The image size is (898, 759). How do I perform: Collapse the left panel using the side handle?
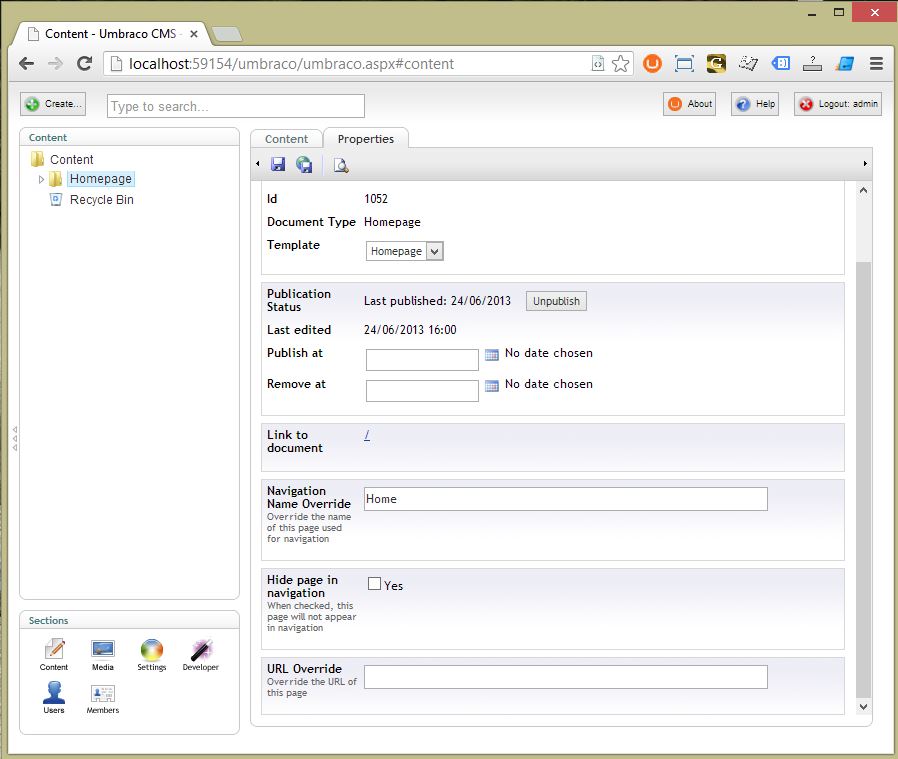click(x=15, y=438)
